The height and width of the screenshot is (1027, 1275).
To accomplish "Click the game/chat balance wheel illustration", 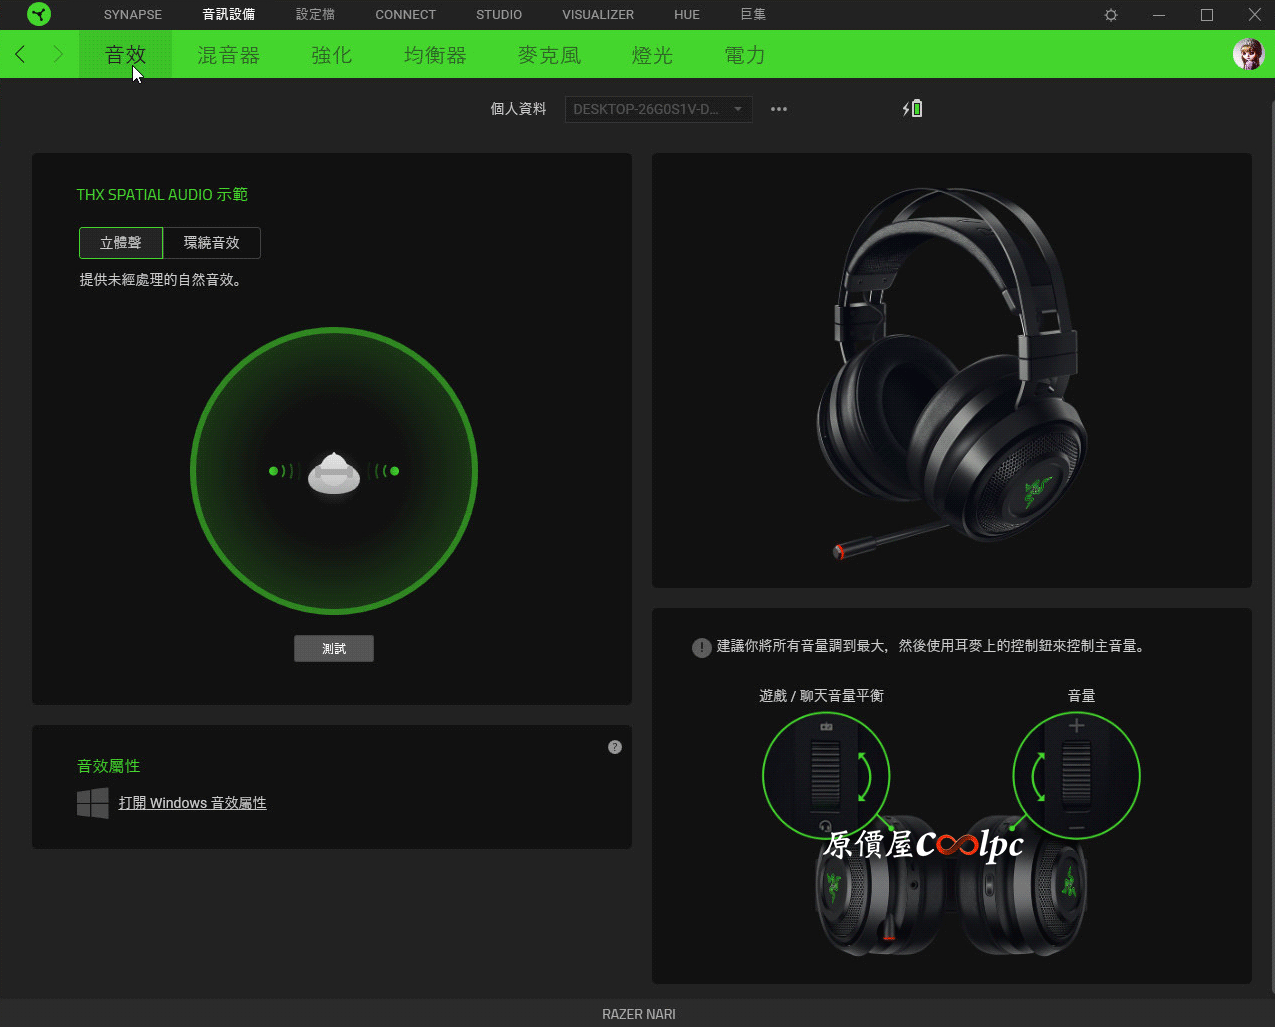I will click(x=826, y=775).
